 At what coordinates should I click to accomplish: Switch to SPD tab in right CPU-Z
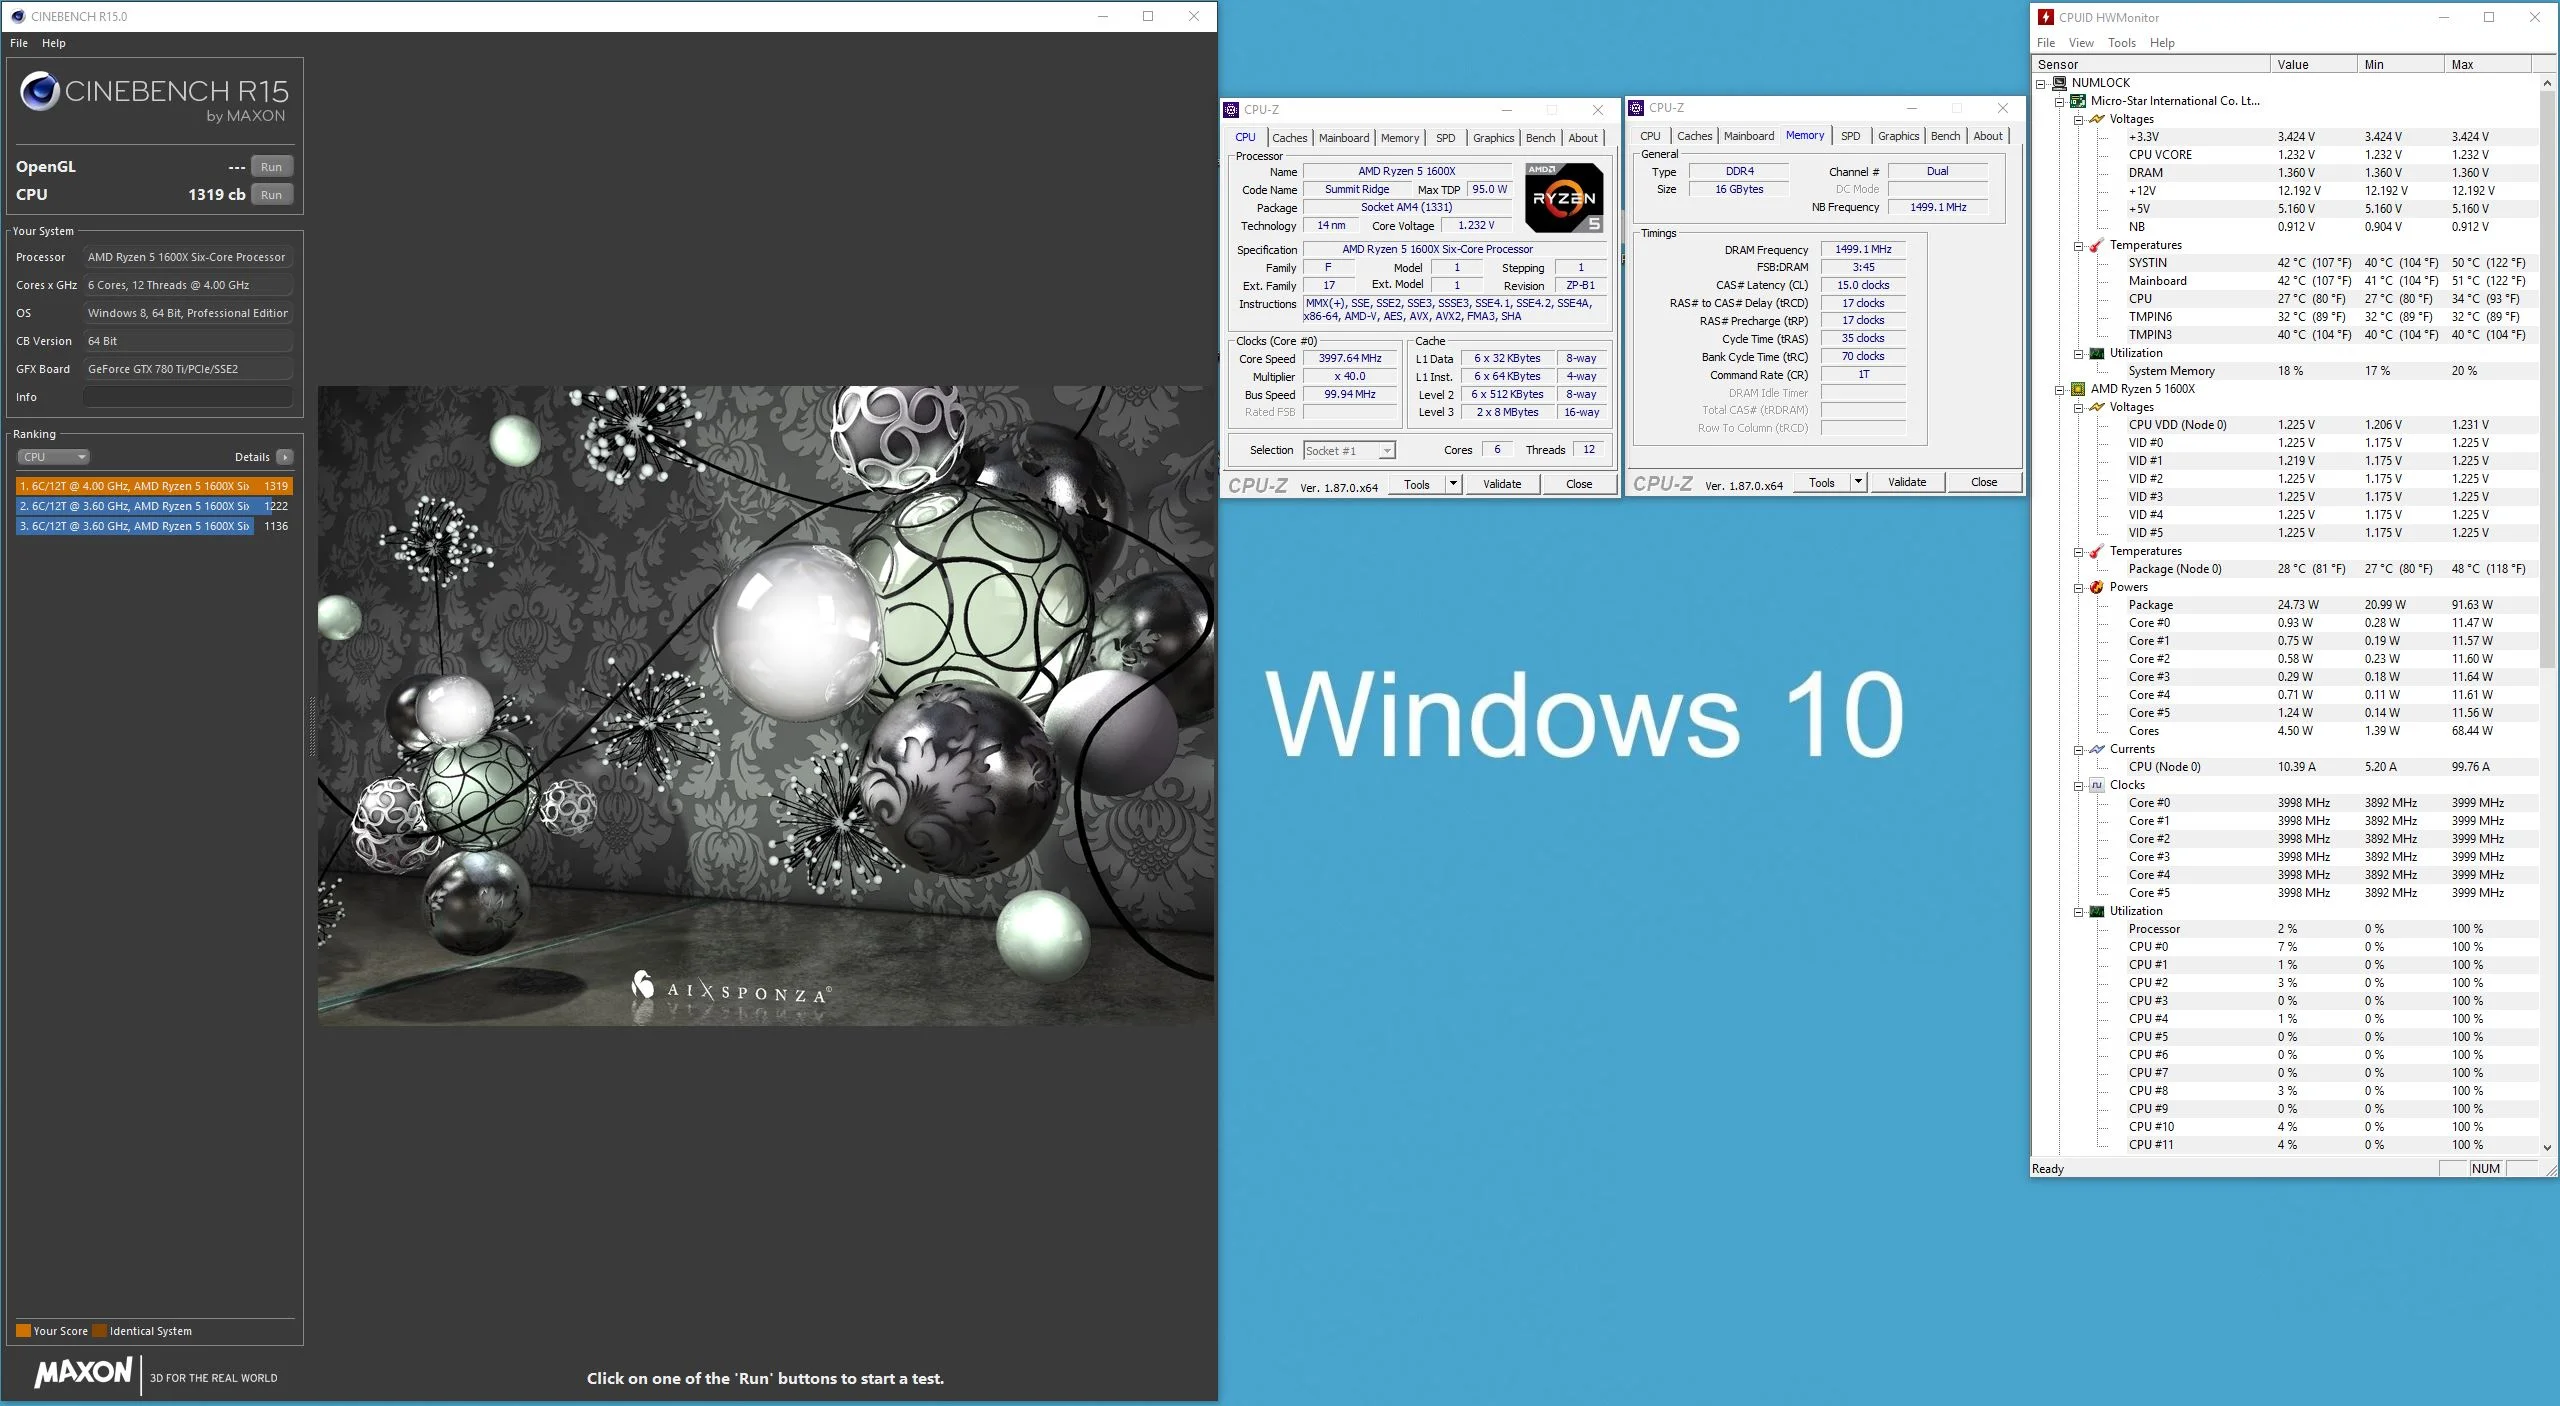1851,136
